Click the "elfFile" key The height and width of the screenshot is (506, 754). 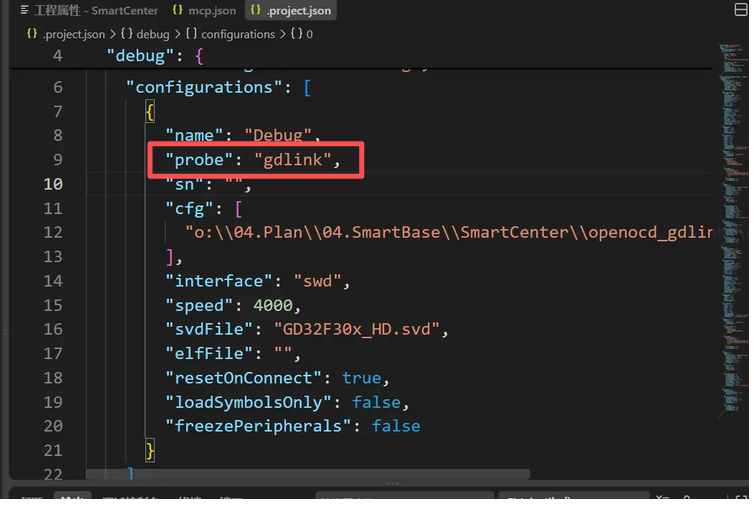(x=210, y=355)
